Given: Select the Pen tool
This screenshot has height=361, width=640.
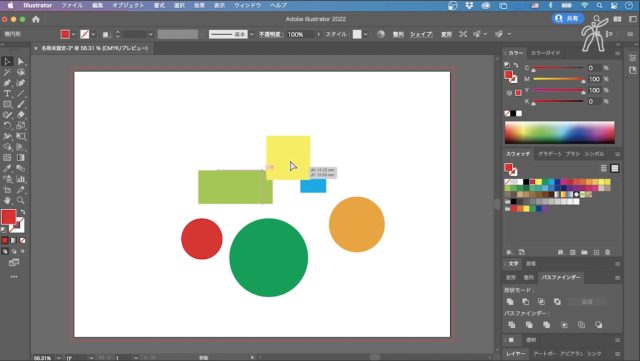Looking at the screenshot, I should point(7,83).
